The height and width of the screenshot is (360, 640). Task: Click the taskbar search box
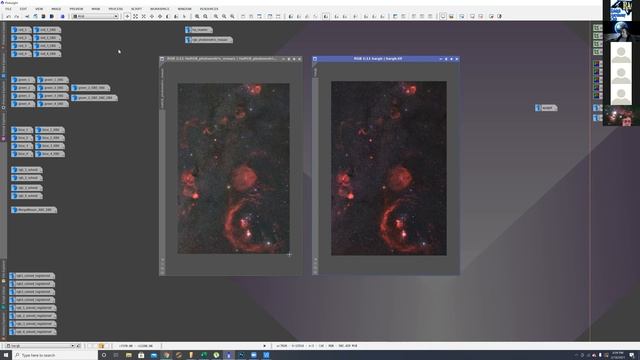(x=55, y=355)
